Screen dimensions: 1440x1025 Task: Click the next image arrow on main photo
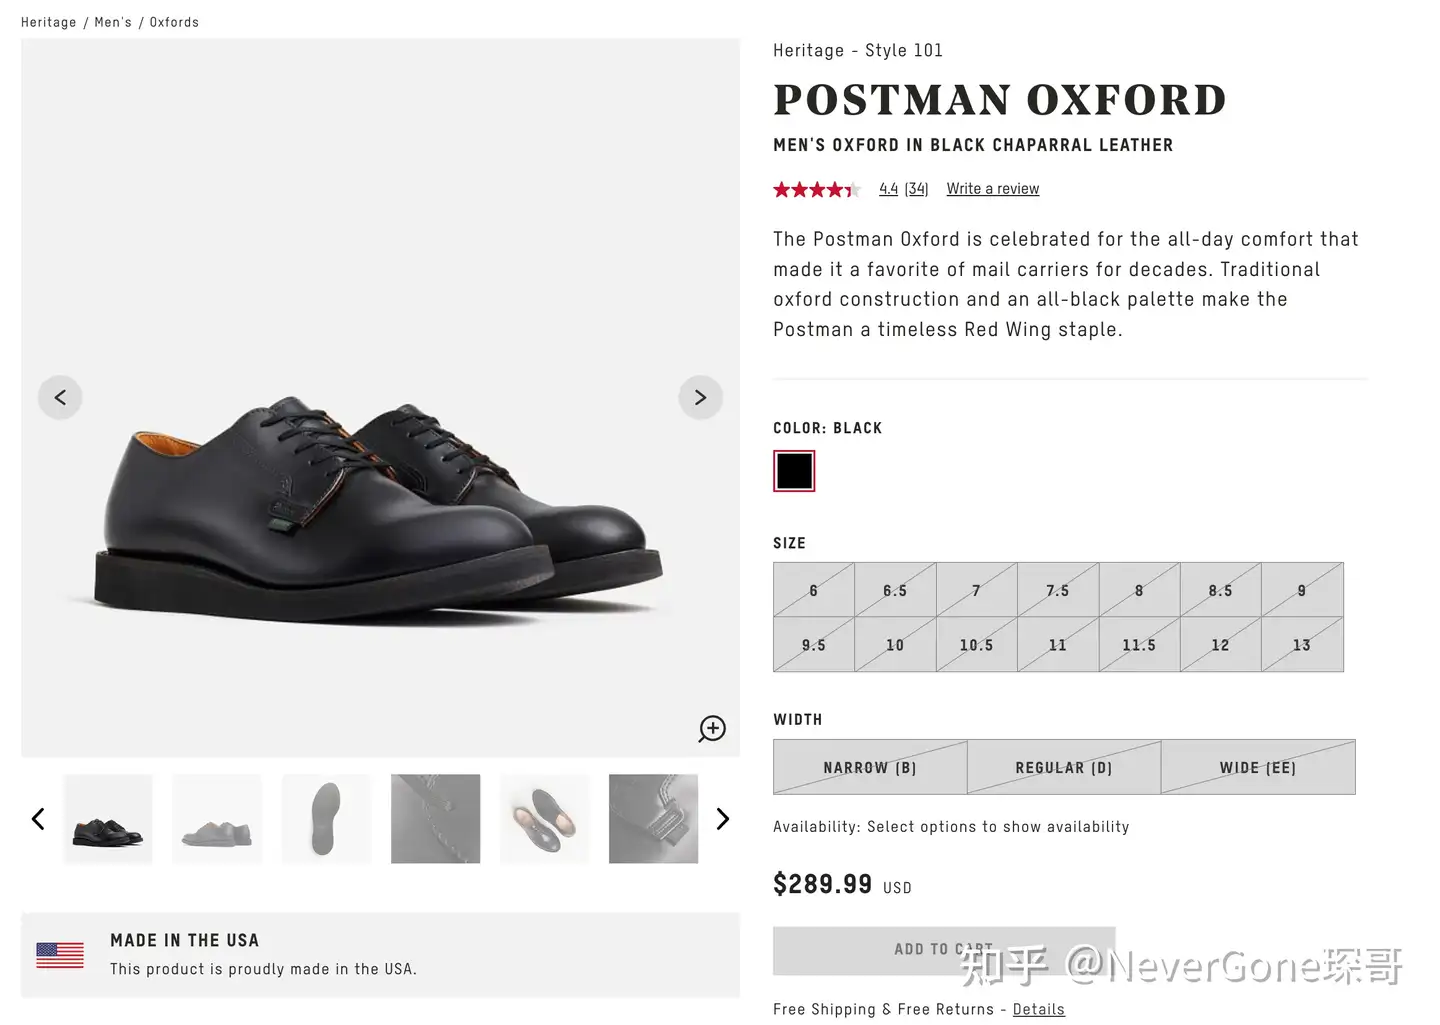coord(700,397)
